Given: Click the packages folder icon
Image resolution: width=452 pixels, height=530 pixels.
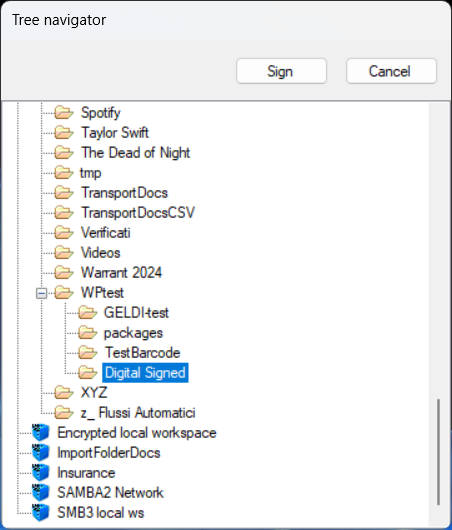Looking at the screenshot, I should [x=88, y=333].
